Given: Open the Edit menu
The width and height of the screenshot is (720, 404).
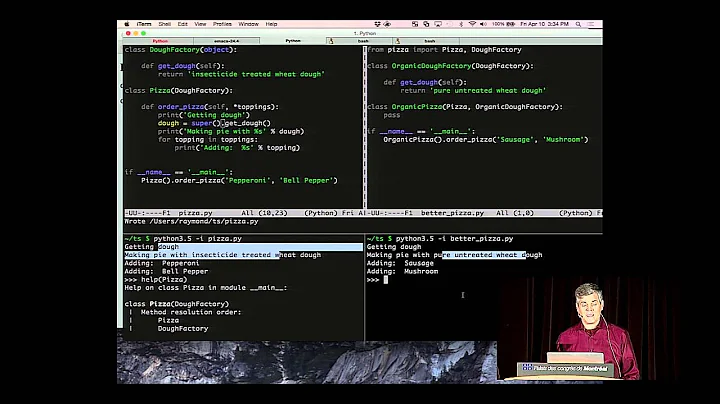Looking at the screenshot, I should point(182,24).
